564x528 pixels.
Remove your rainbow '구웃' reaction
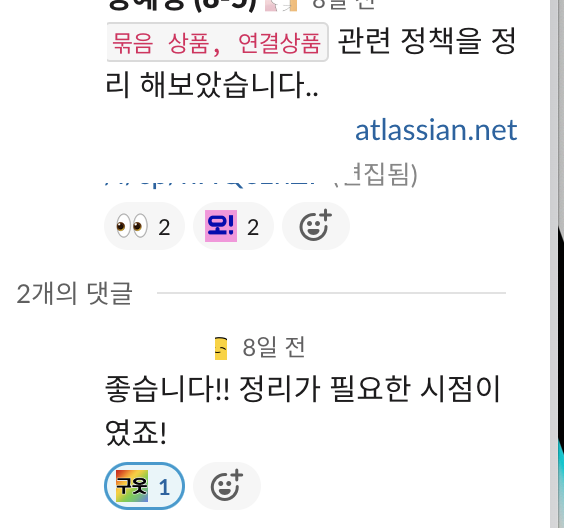click(144, 486)
